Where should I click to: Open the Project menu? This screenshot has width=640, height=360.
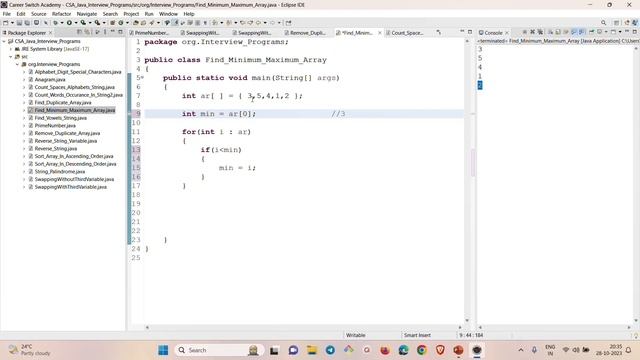point(131,14)
